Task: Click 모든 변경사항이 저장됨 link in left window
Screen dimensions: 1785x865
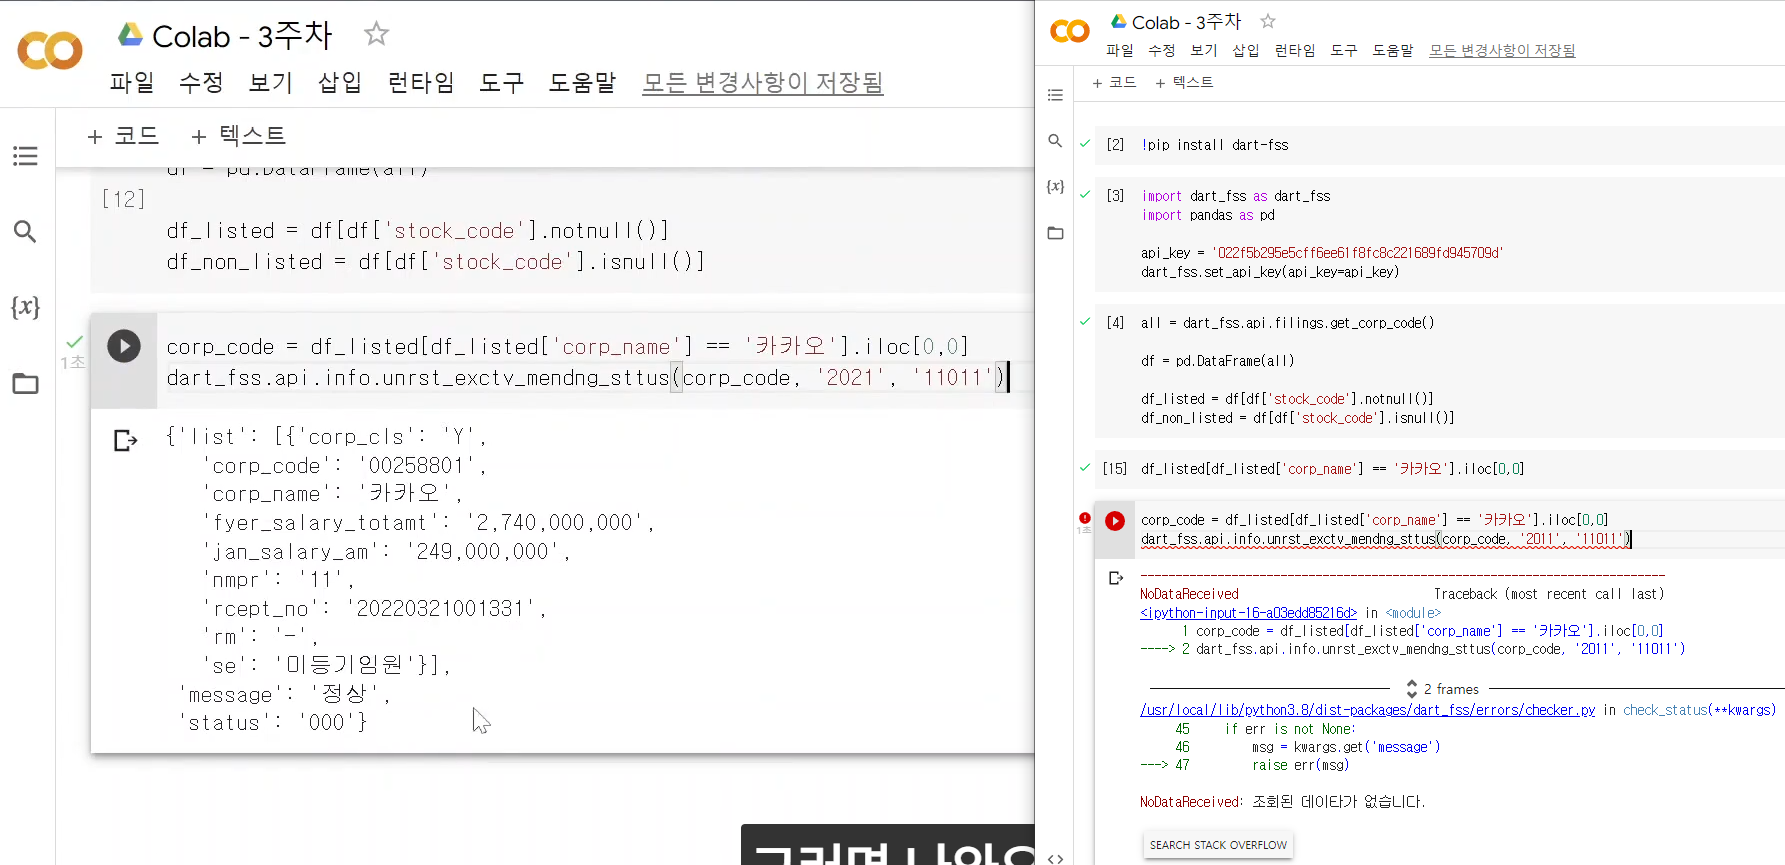Action: 763,82
